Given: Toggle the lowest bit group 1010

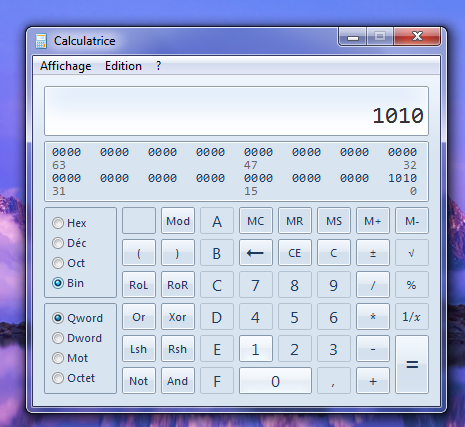Looking at the screenshot, I should tap(402, 178).
